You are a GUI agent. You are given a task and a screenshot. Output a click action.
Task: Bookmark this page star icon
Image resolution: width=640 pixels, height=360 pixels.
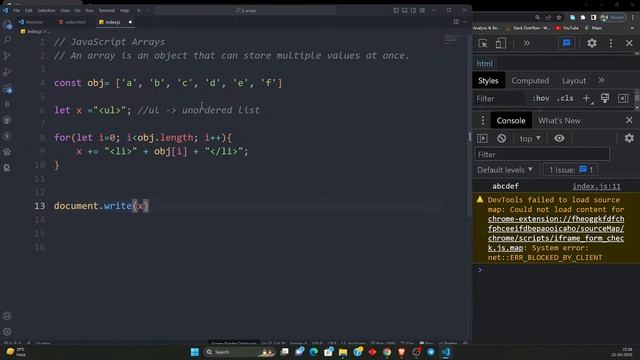coord(559,18)
